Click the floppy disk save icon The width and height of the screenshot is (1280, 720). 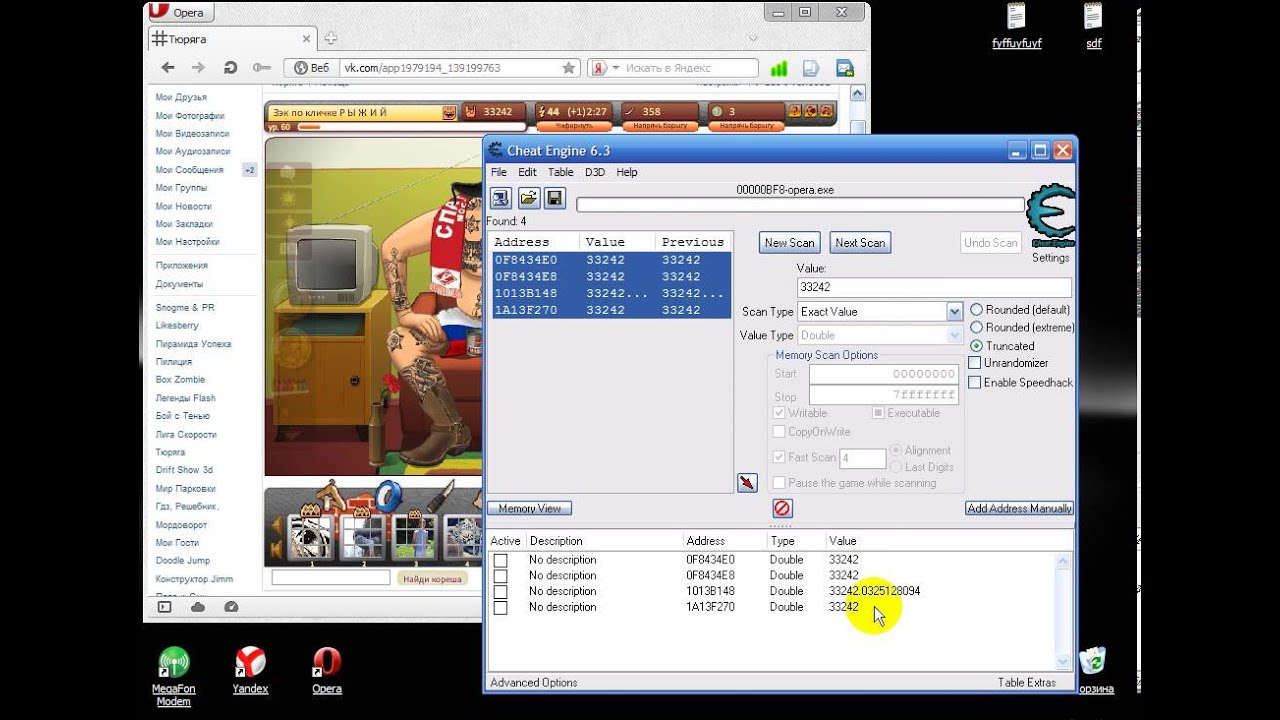(x=554, y=198)
